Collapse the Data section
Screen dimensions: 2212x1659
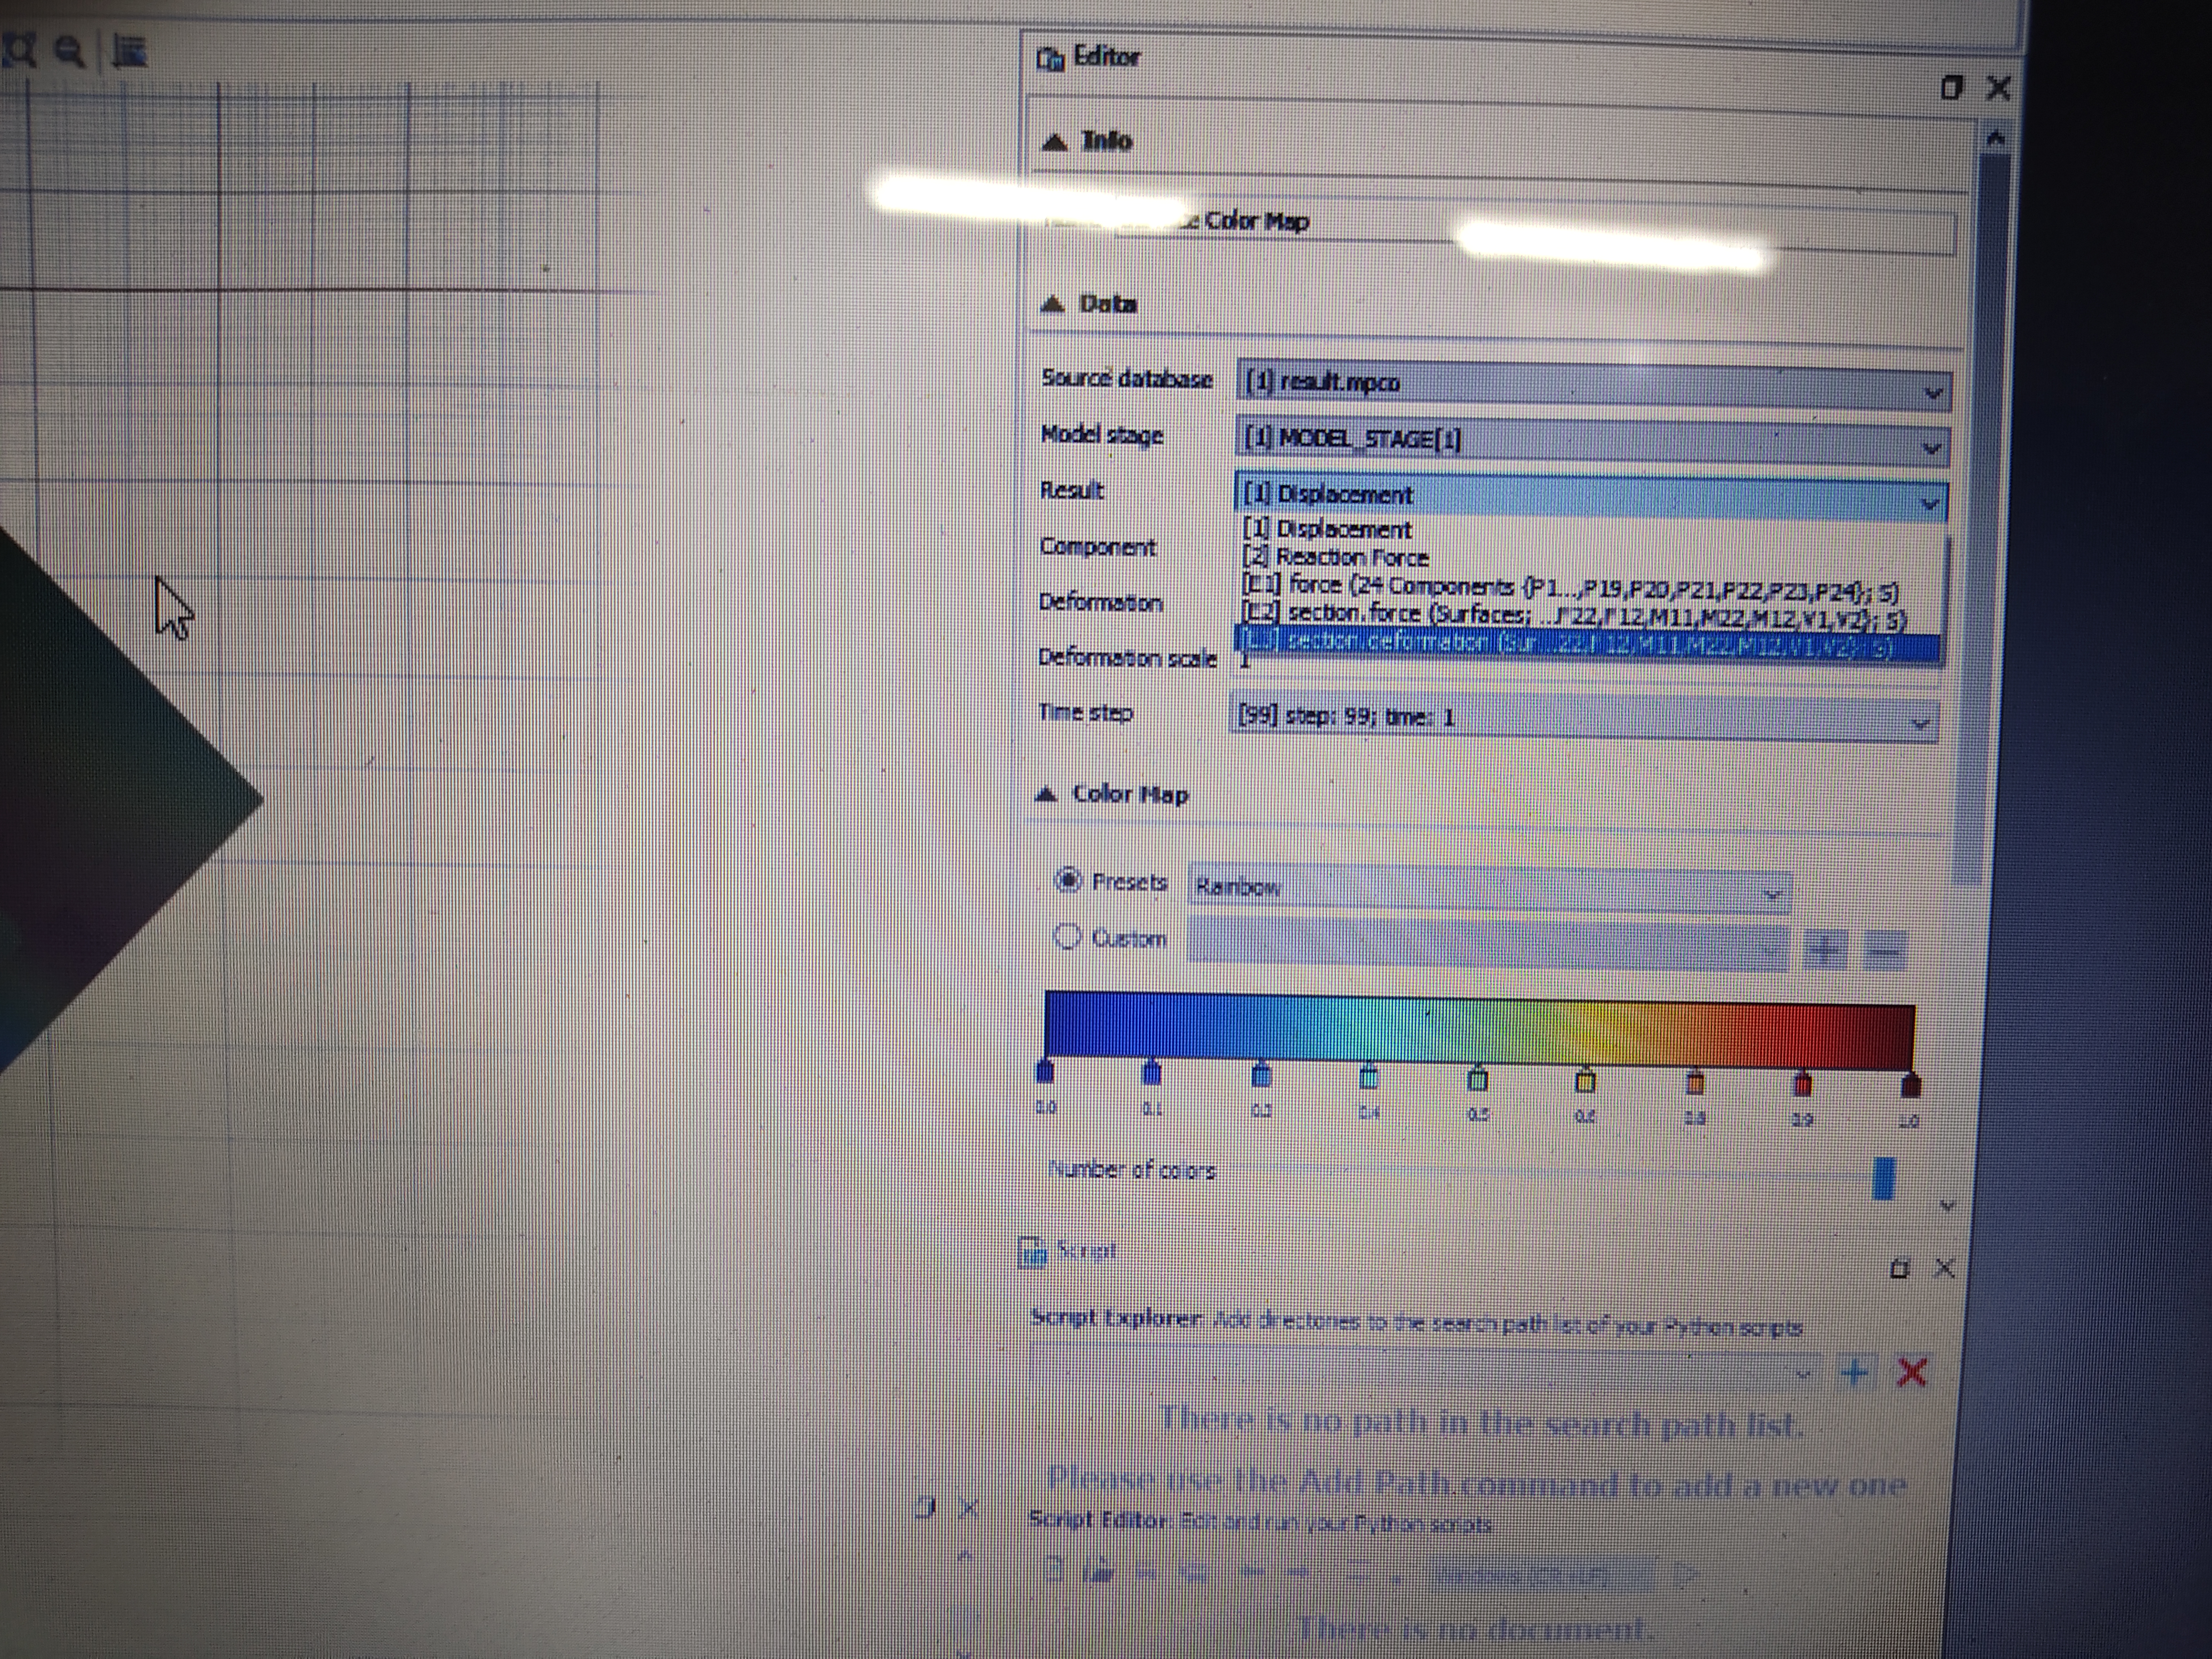pyautogui.click(x=1052, y=304)
